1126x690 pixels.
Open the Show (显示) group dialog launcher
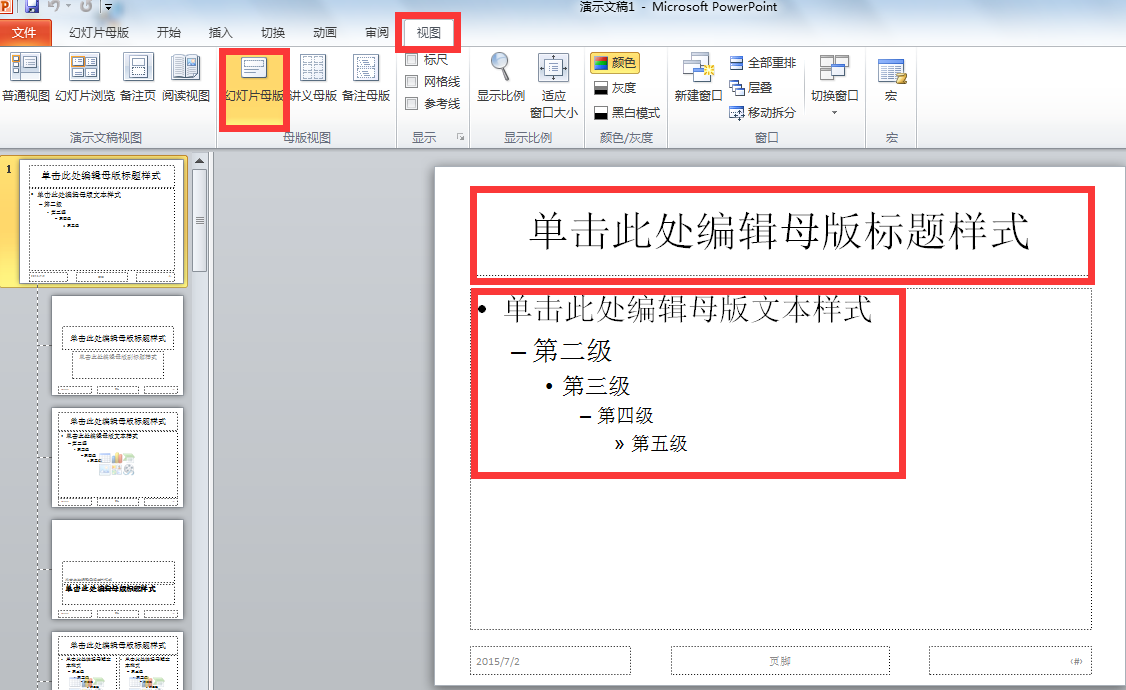pyautogui.click(x=460, y=137)
